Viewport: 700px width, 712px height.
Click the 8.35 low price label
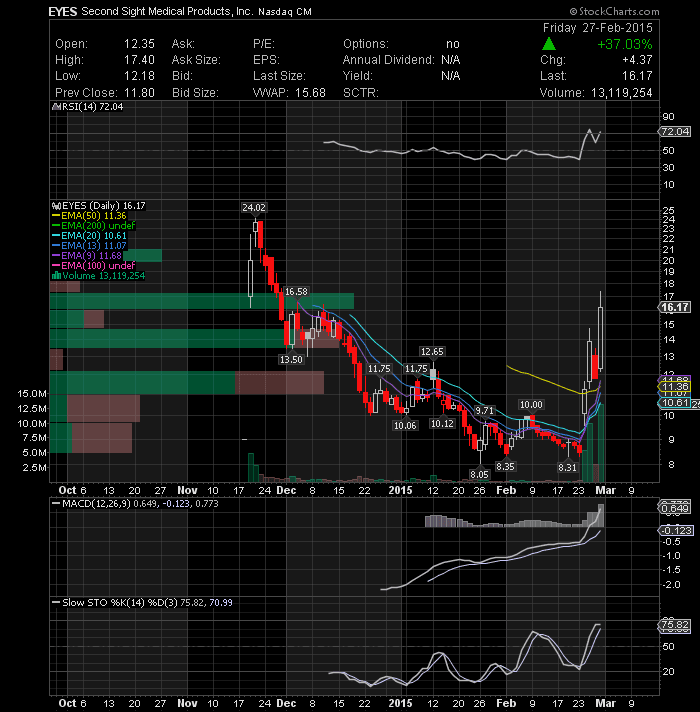[x=505, y=466]
